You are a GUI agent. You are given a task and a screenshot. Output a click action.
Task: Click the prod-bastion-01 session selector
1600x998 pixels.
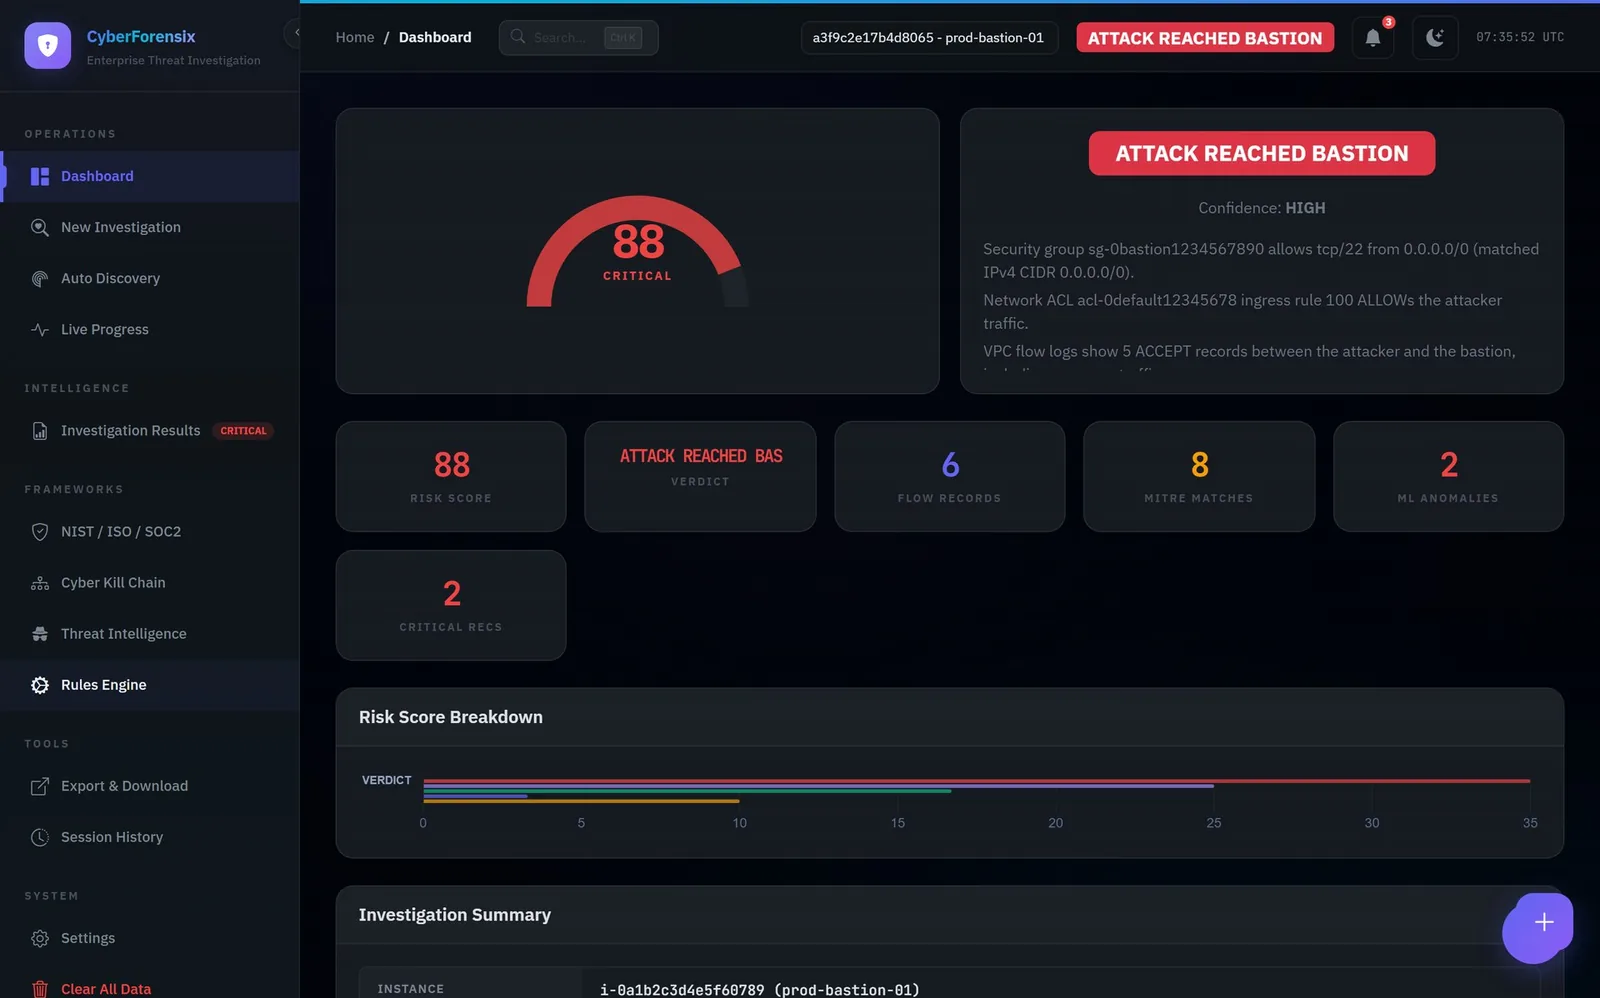coord(929,38)
